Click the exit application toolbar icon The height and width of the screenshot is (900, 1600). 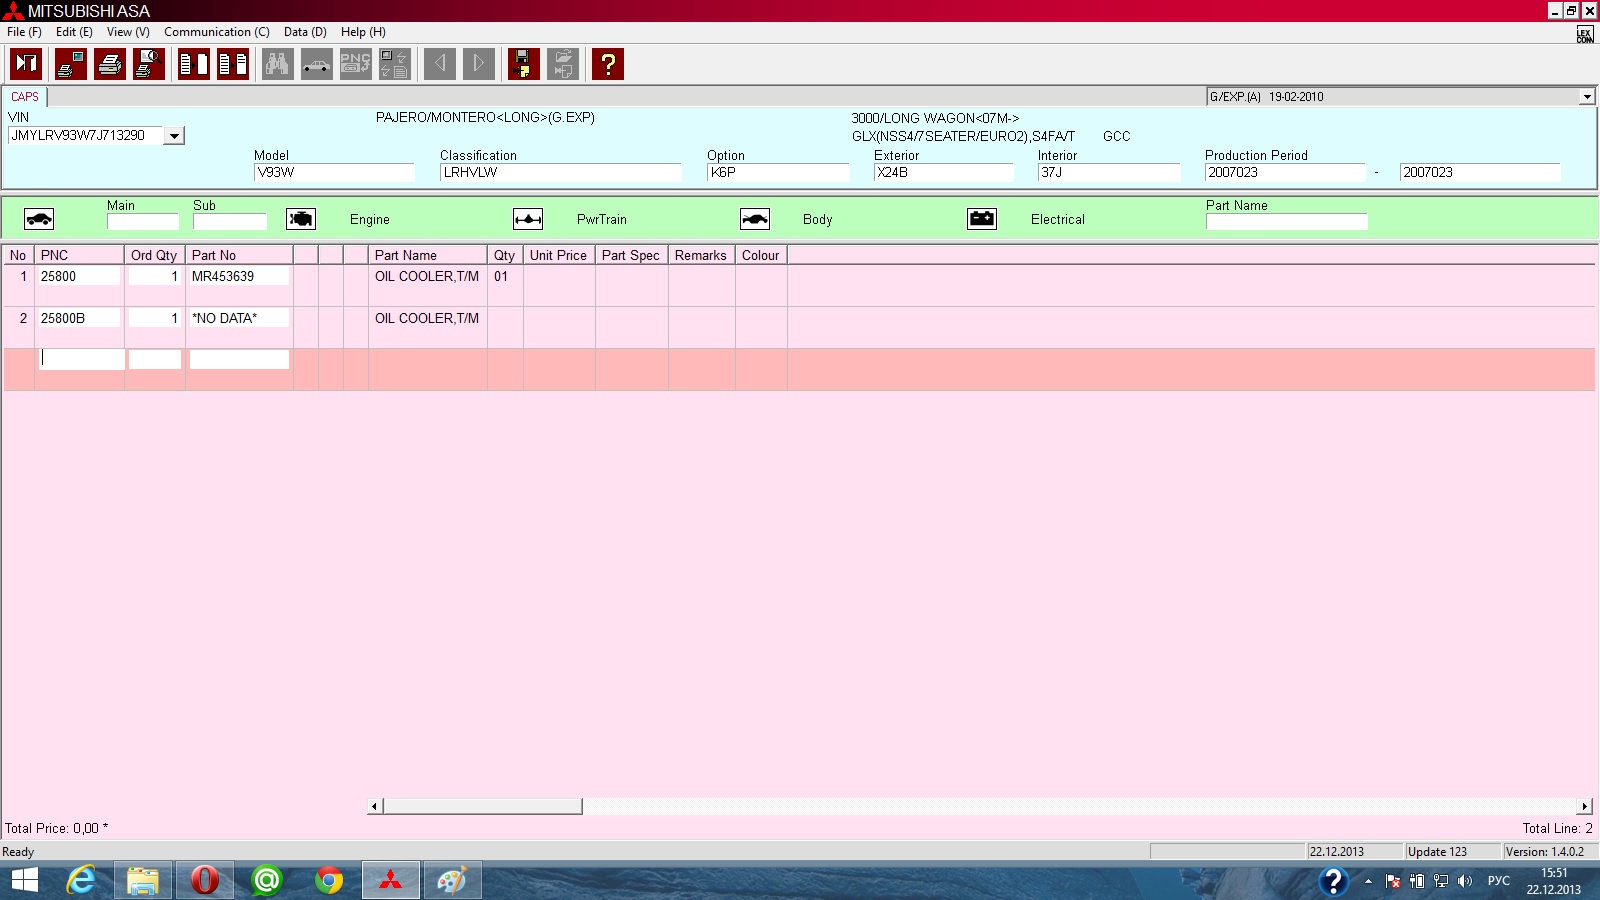point(26,64)
